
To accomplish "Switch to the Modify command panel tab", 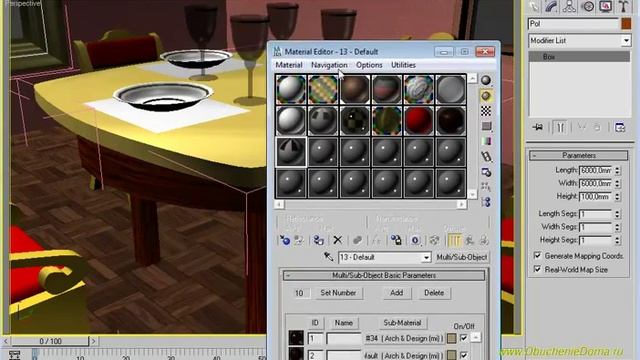I will tap(551, 6).
